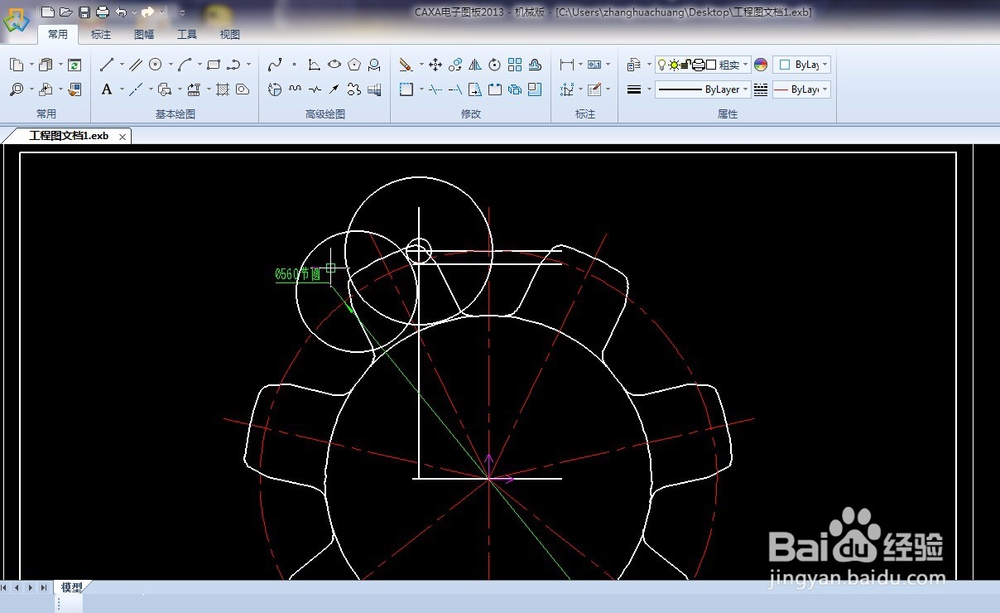1000x613 pixels.
Task: Select the Hatch fill tool
Action: (x=223, y=89)
